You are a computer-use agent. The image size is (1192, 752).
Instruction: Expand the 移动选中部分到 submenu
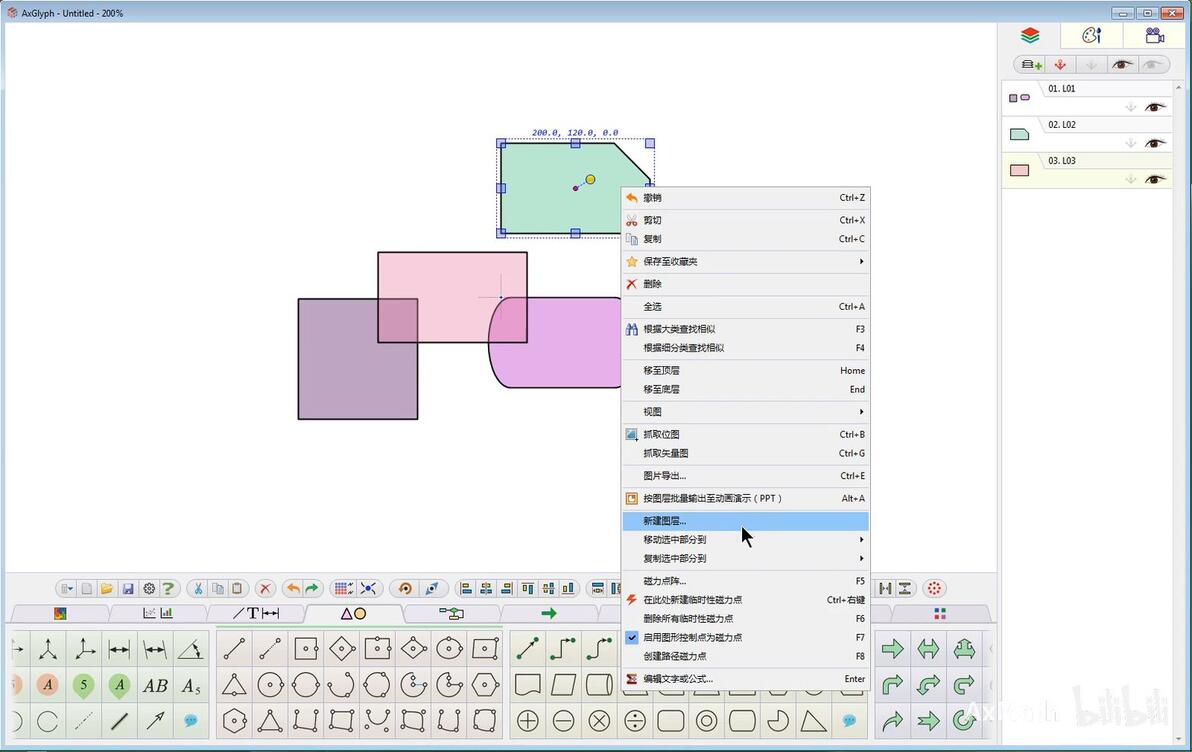pos(745,540)
